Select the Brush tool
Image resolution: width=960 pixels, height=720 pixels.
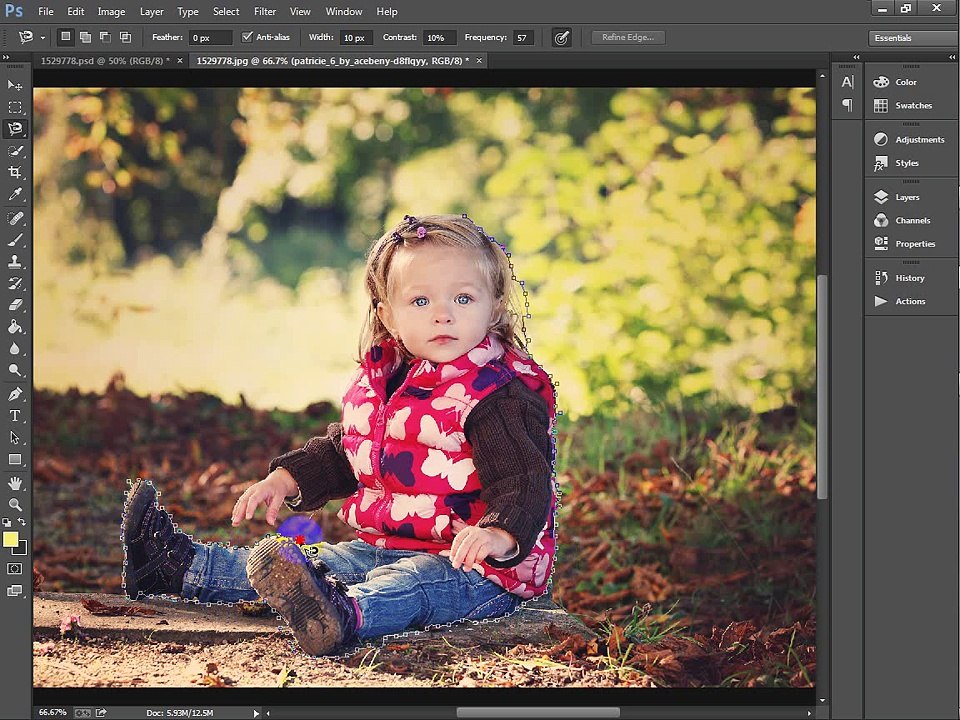15,240
